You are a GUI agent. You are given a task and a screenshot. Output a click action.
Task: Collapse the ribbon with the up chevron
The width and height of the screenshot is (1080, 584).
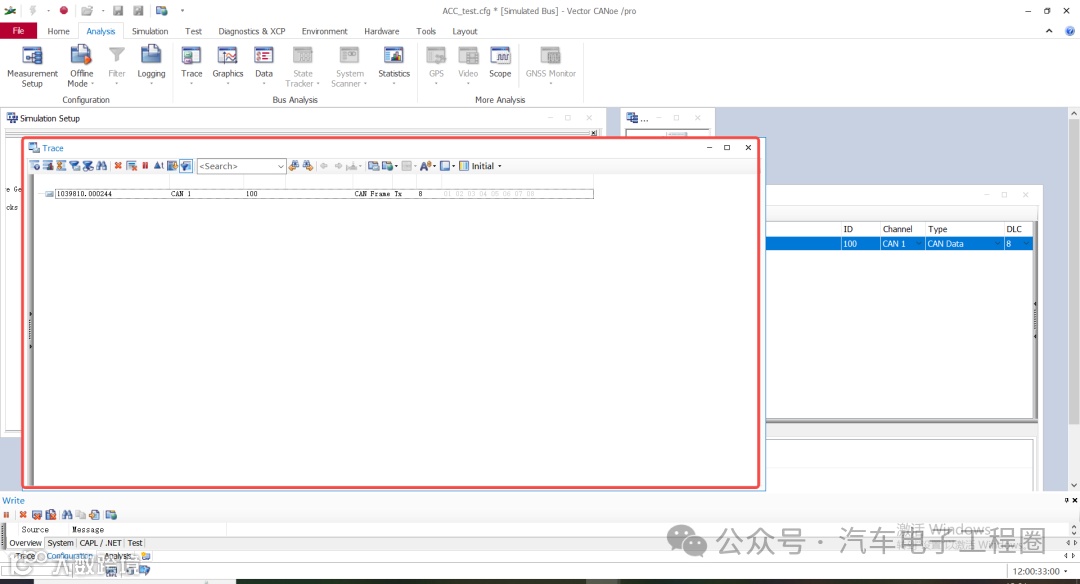tap(1049, 31)
